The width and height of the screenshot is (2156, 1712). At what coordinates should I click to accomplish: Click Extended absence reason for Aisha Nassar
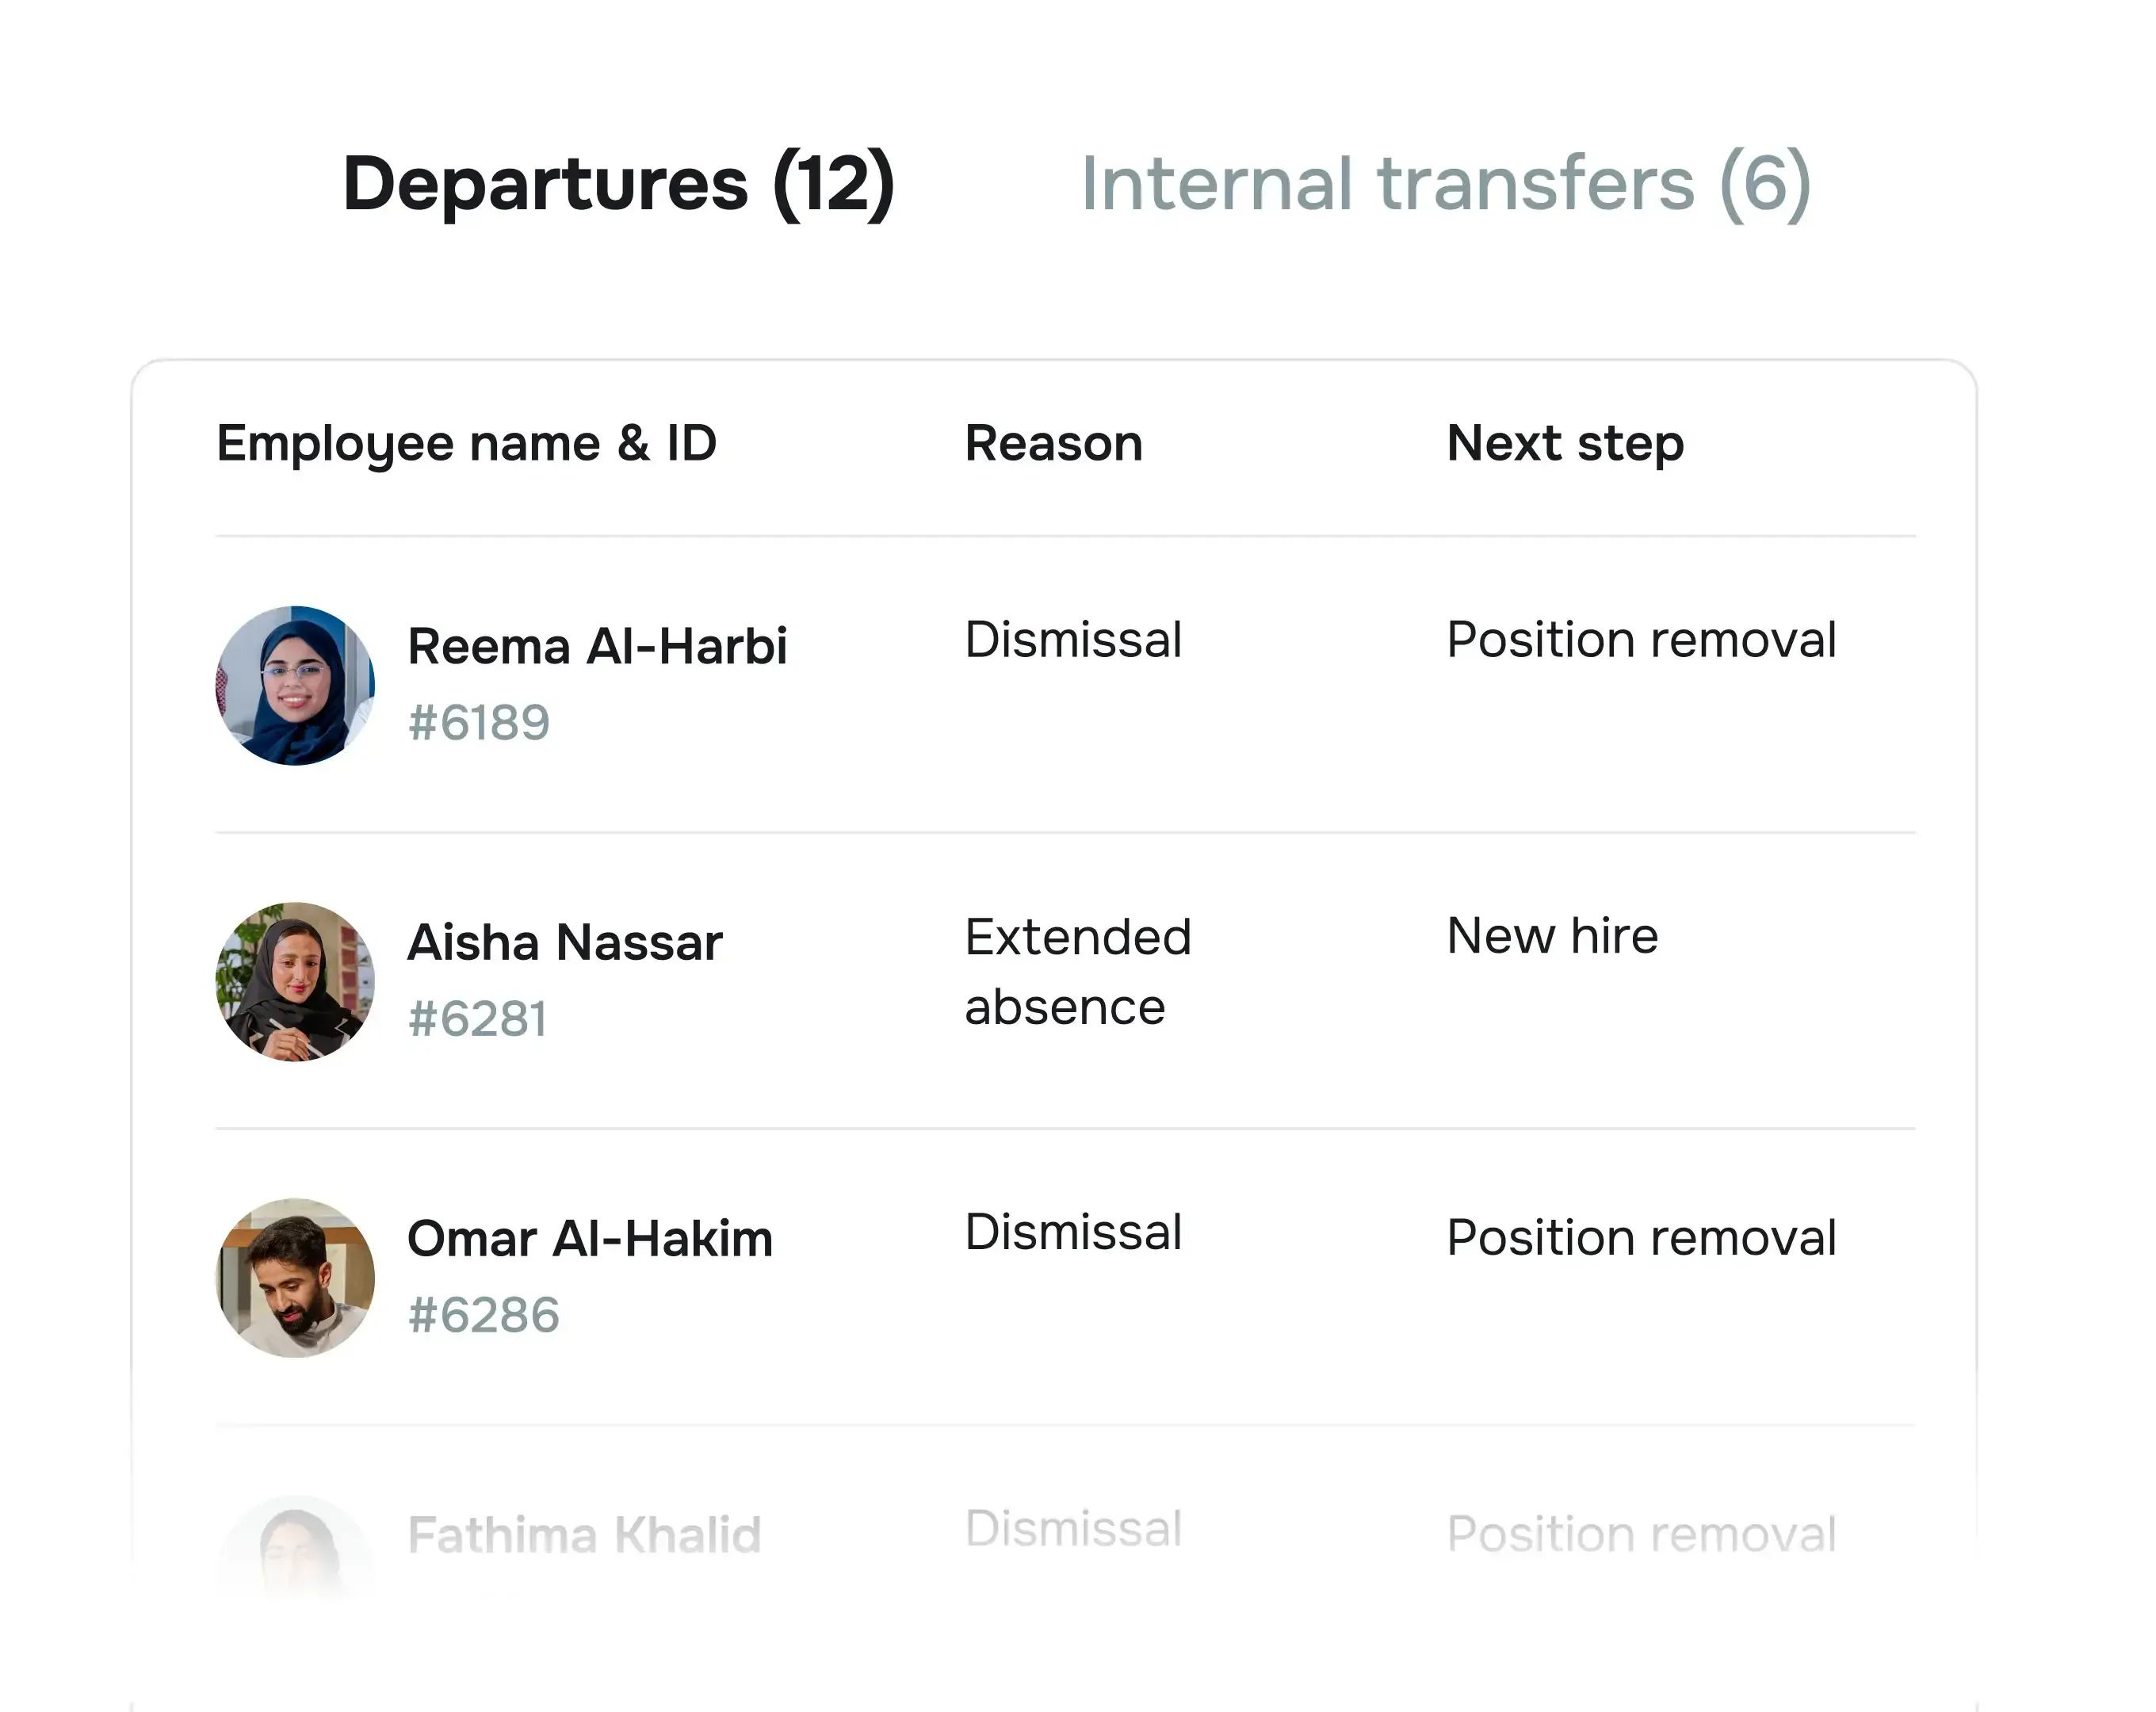(1078, 970)
